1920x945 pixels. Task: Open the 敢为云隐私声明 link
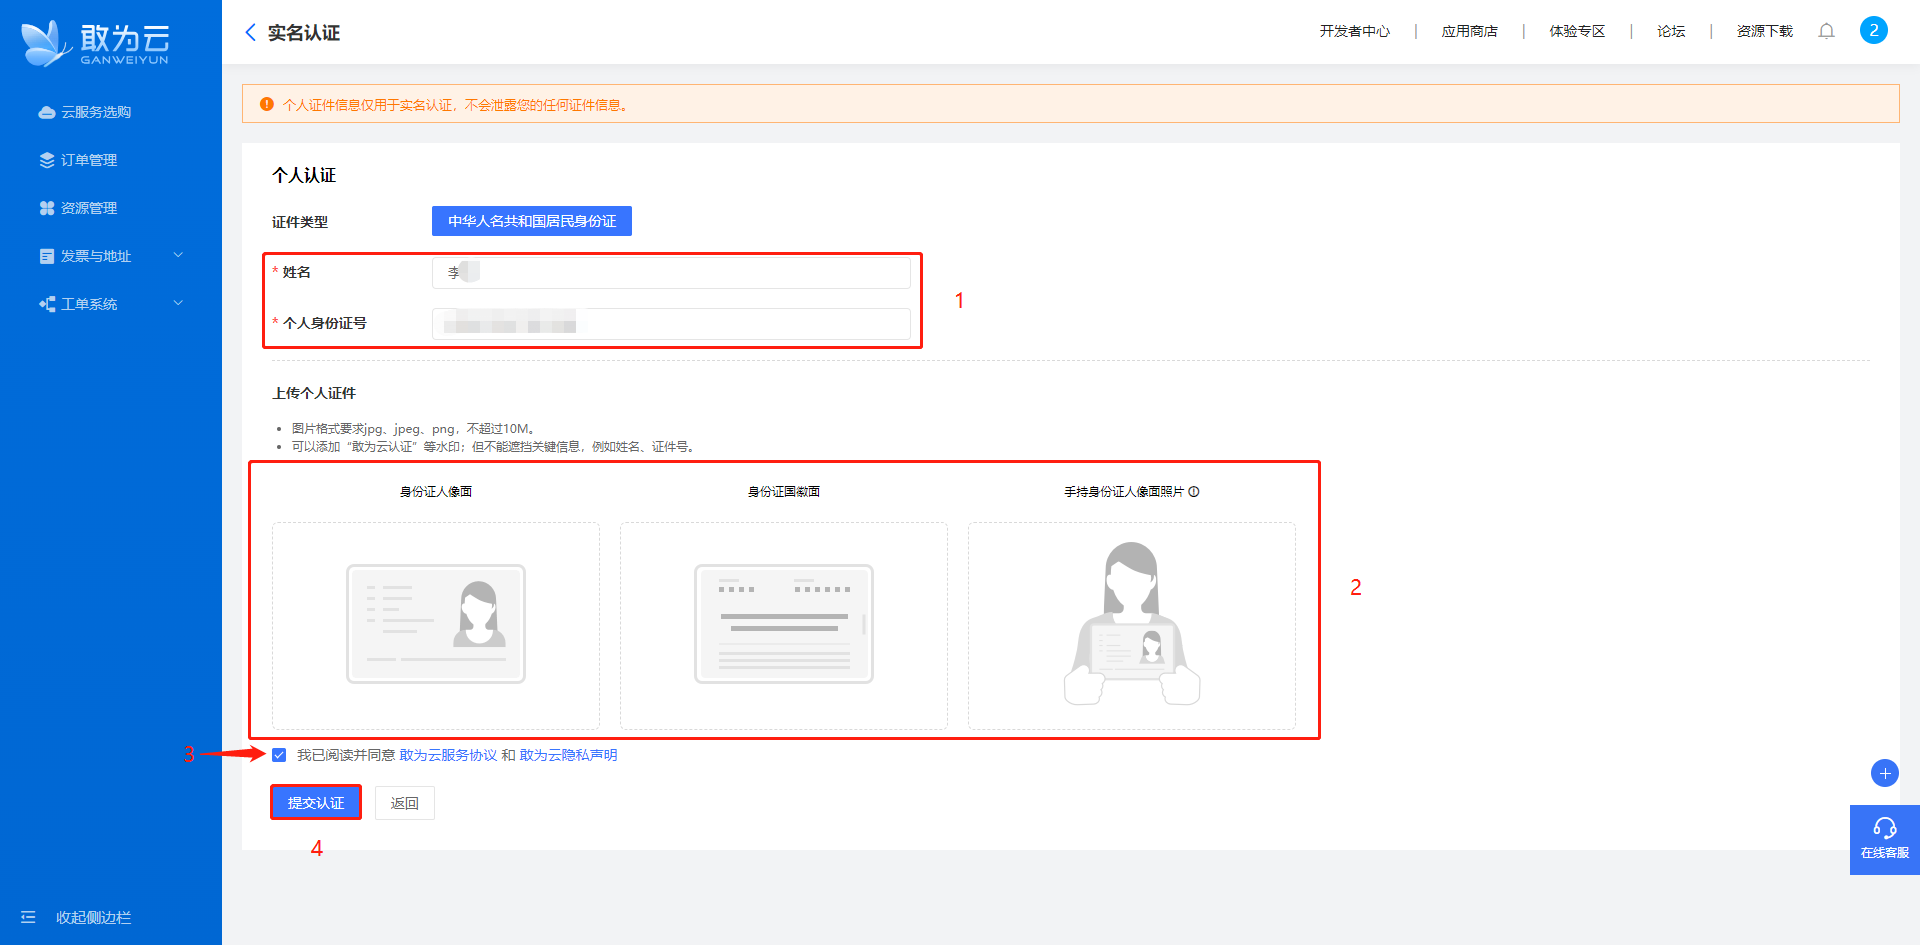tap(568, 755)
